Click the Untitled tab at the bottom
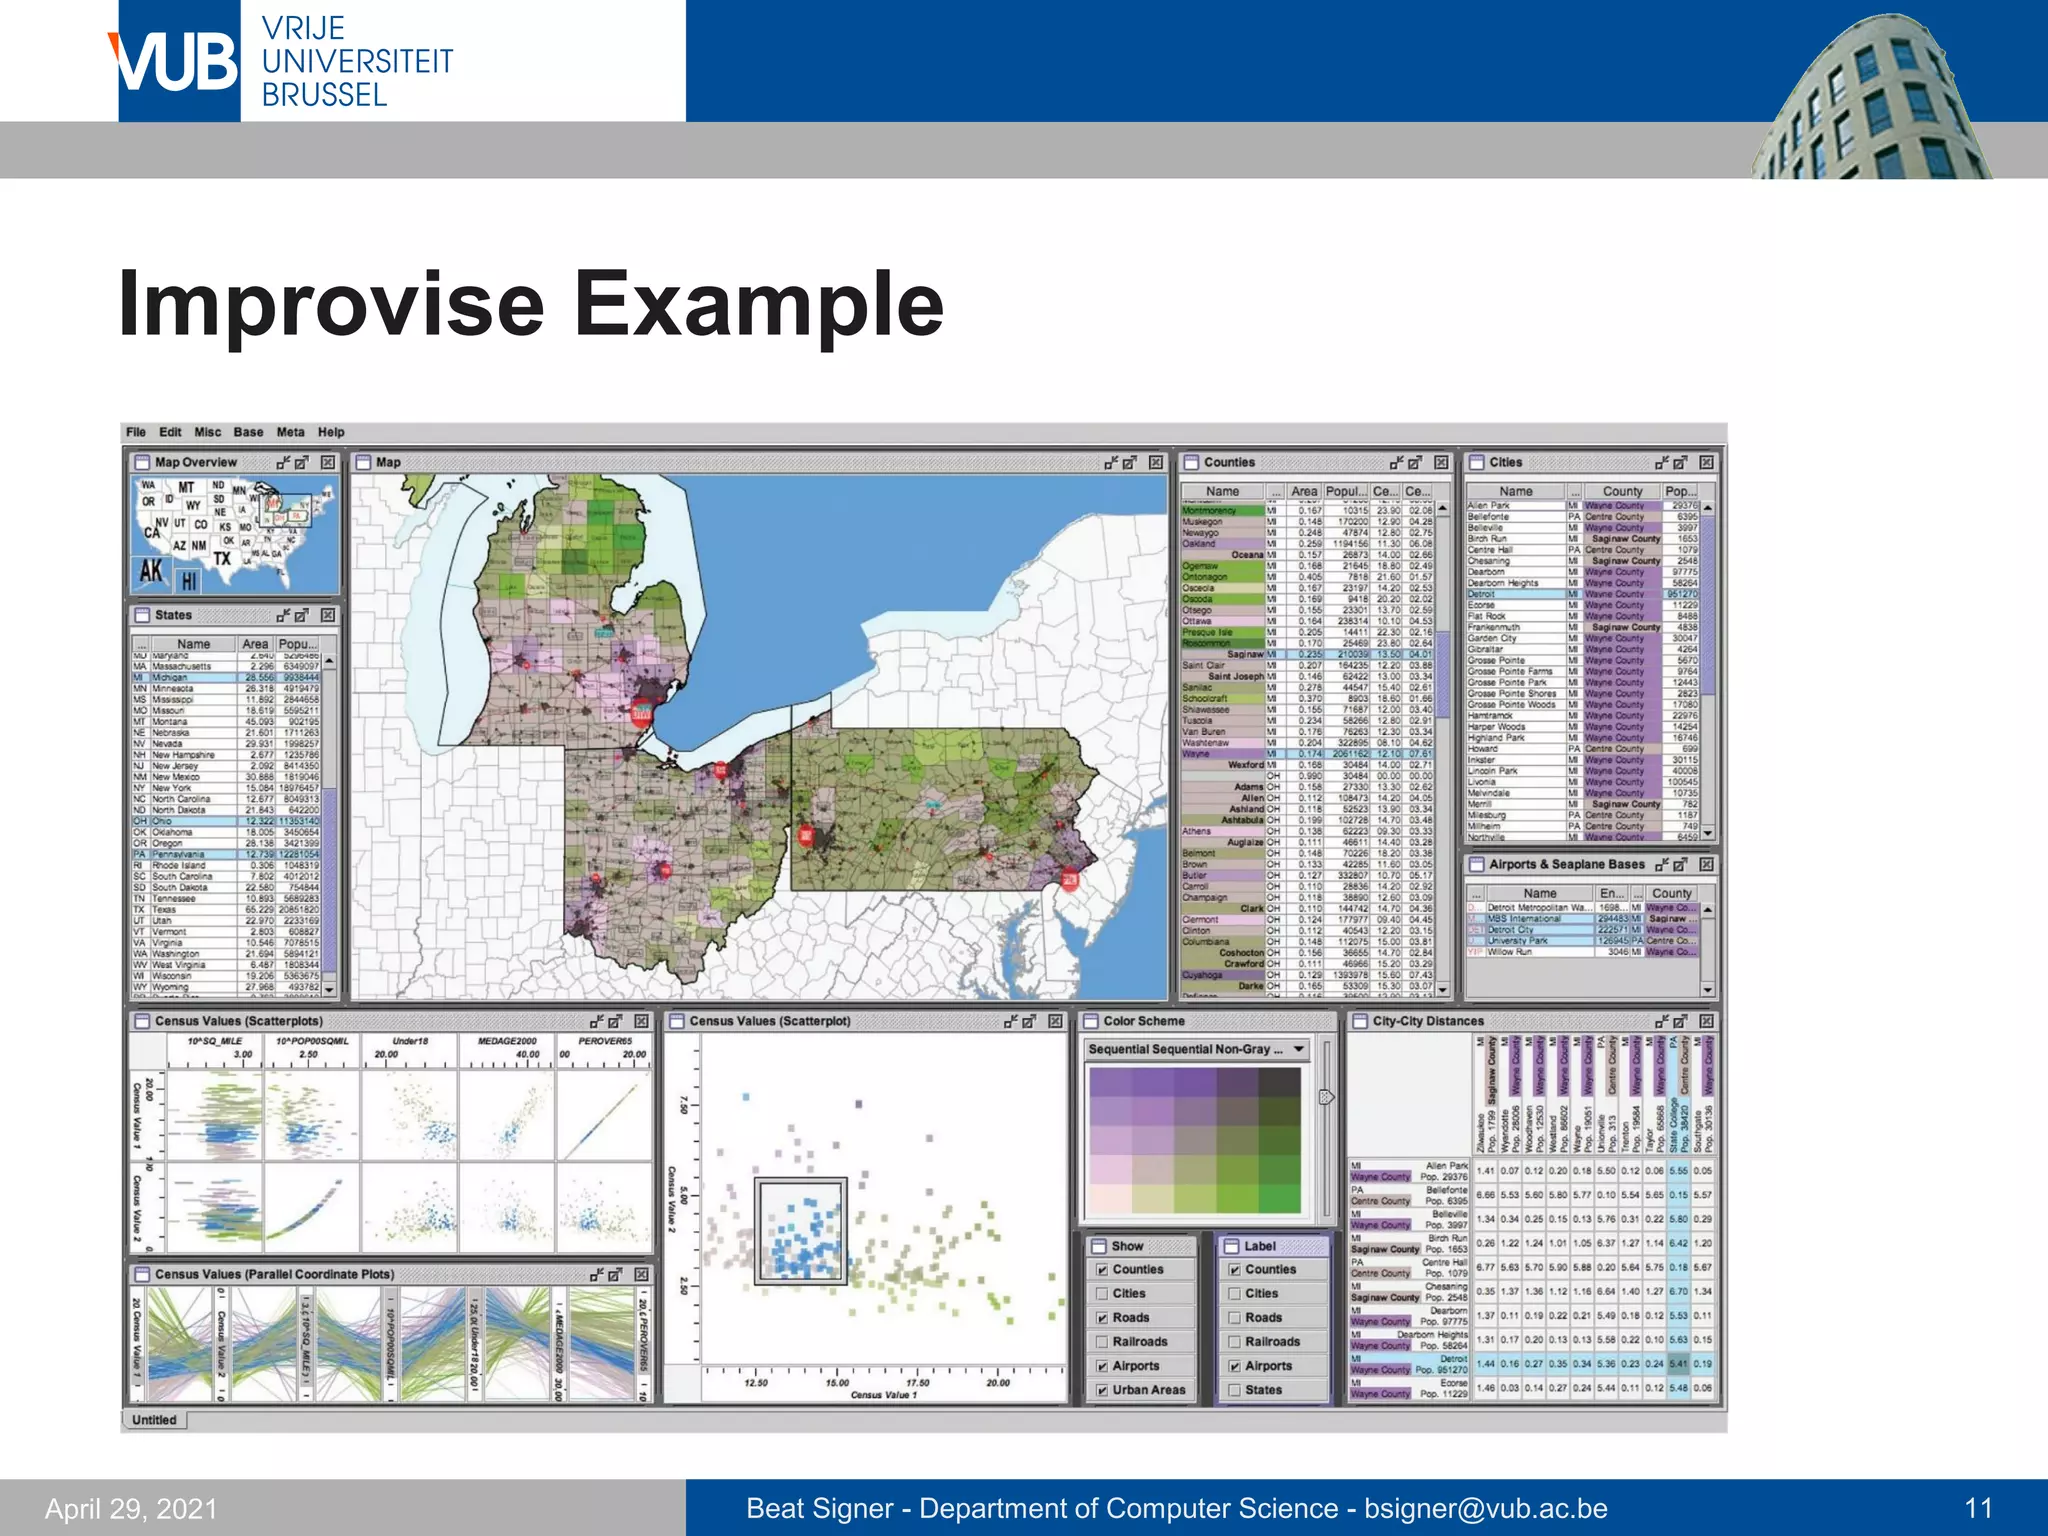The width and height of the screenshot is (2048, 1536). point(154,1420)
